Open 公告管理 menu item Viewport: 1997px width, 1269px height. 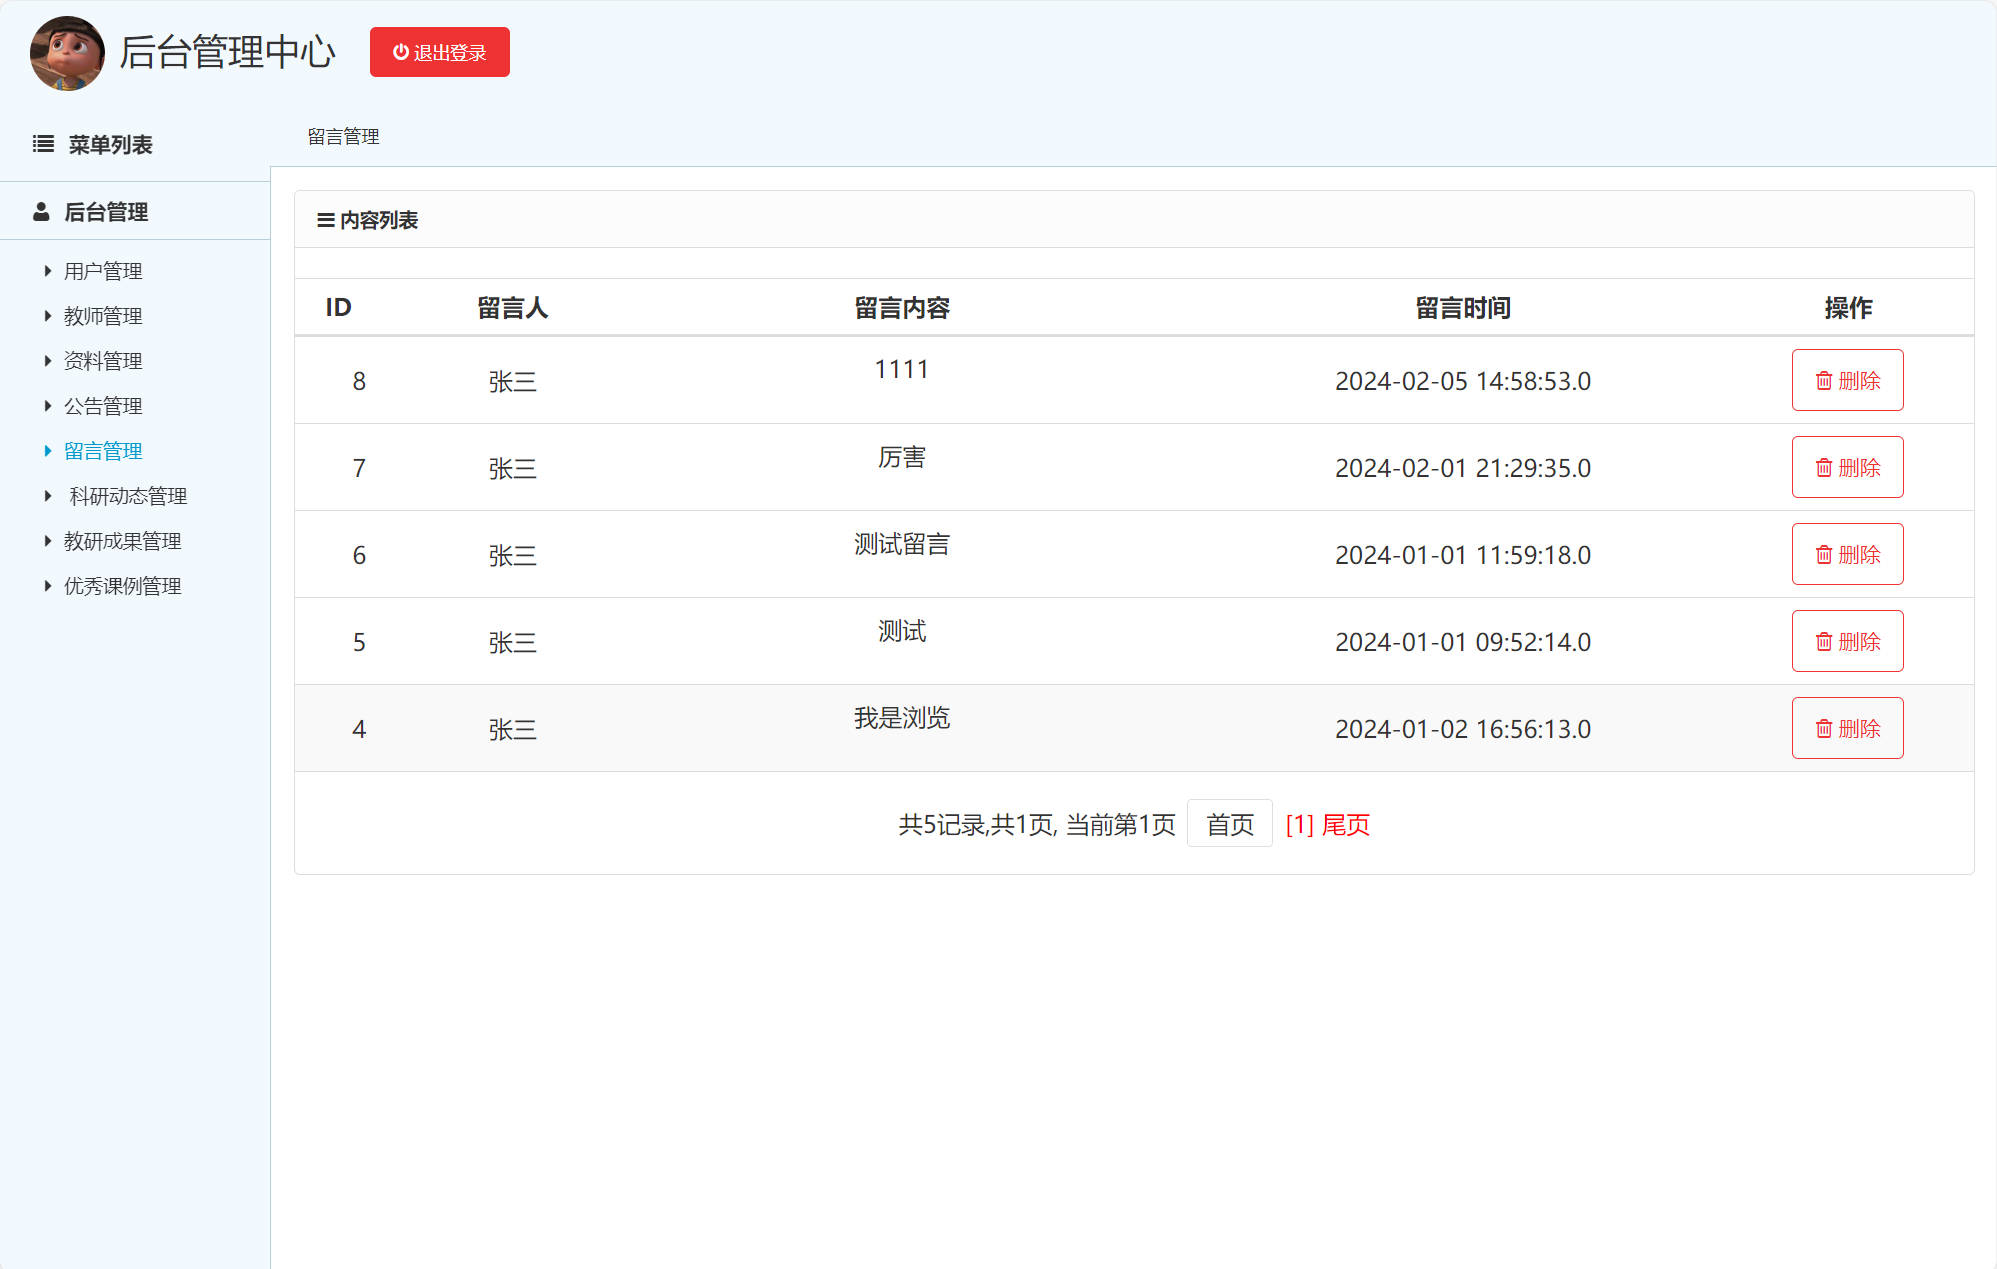point(103,406)
